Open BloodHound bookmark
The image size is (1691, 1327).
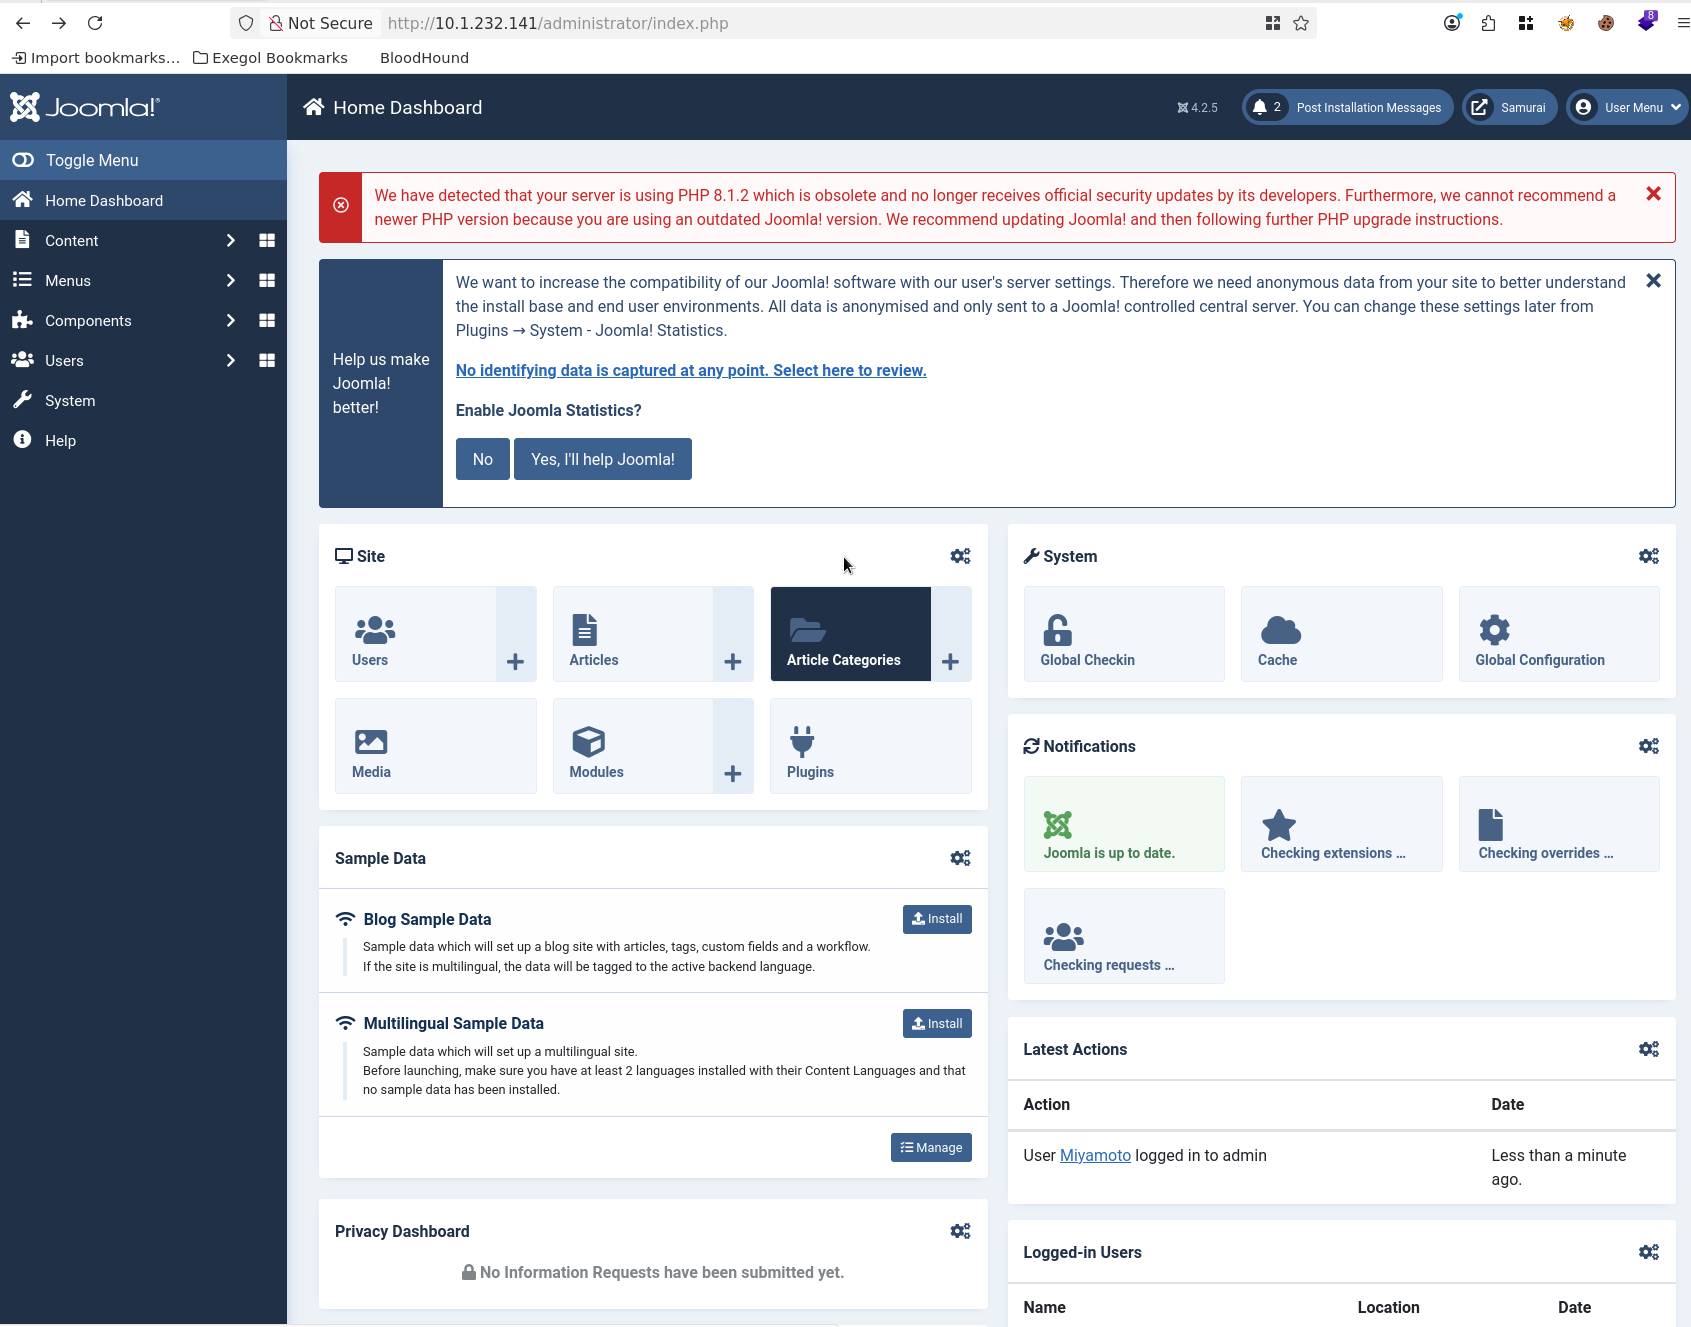tap(424, 58)
